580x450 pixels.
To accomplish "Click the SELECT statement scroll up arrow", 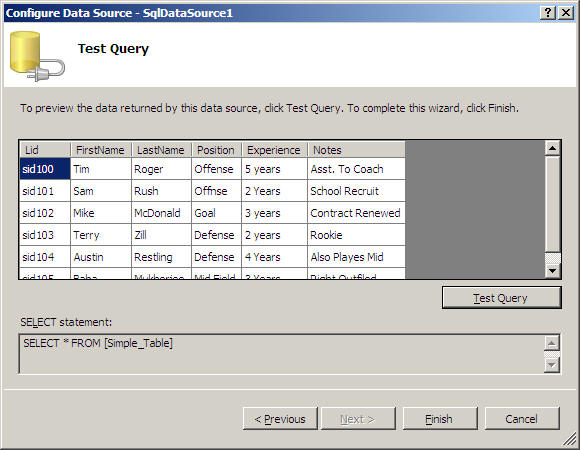I will pyautogui.click(x=552, y=344).
